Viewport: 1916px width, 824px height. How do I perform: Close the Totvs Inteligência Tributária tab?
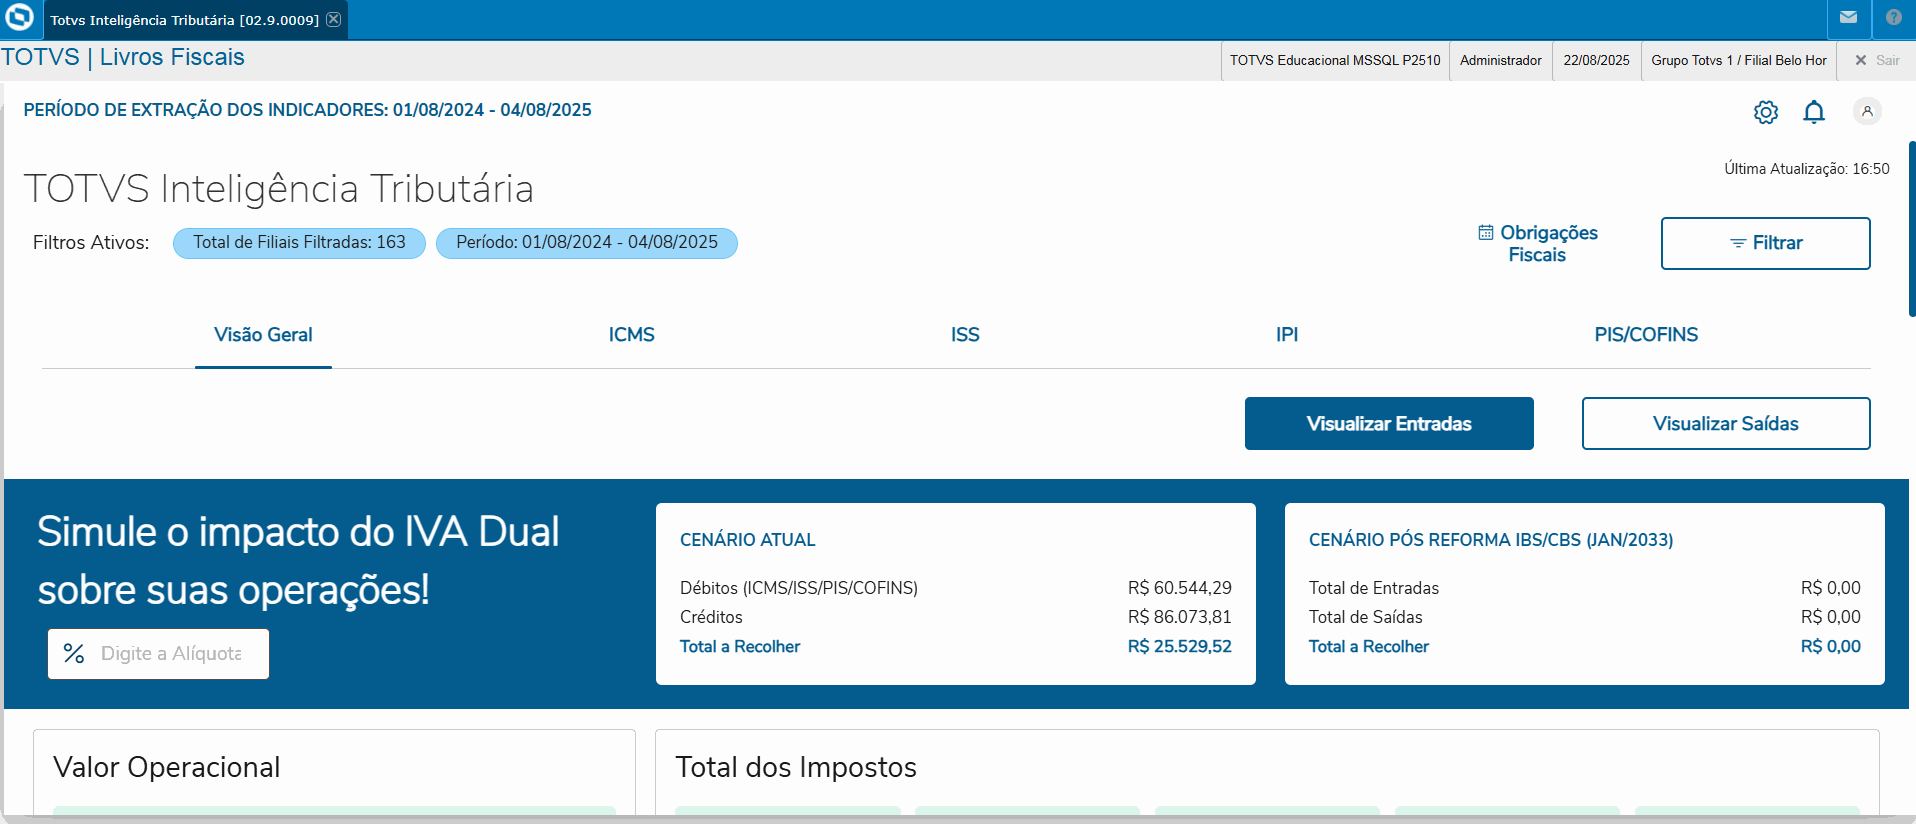(334, 19)
